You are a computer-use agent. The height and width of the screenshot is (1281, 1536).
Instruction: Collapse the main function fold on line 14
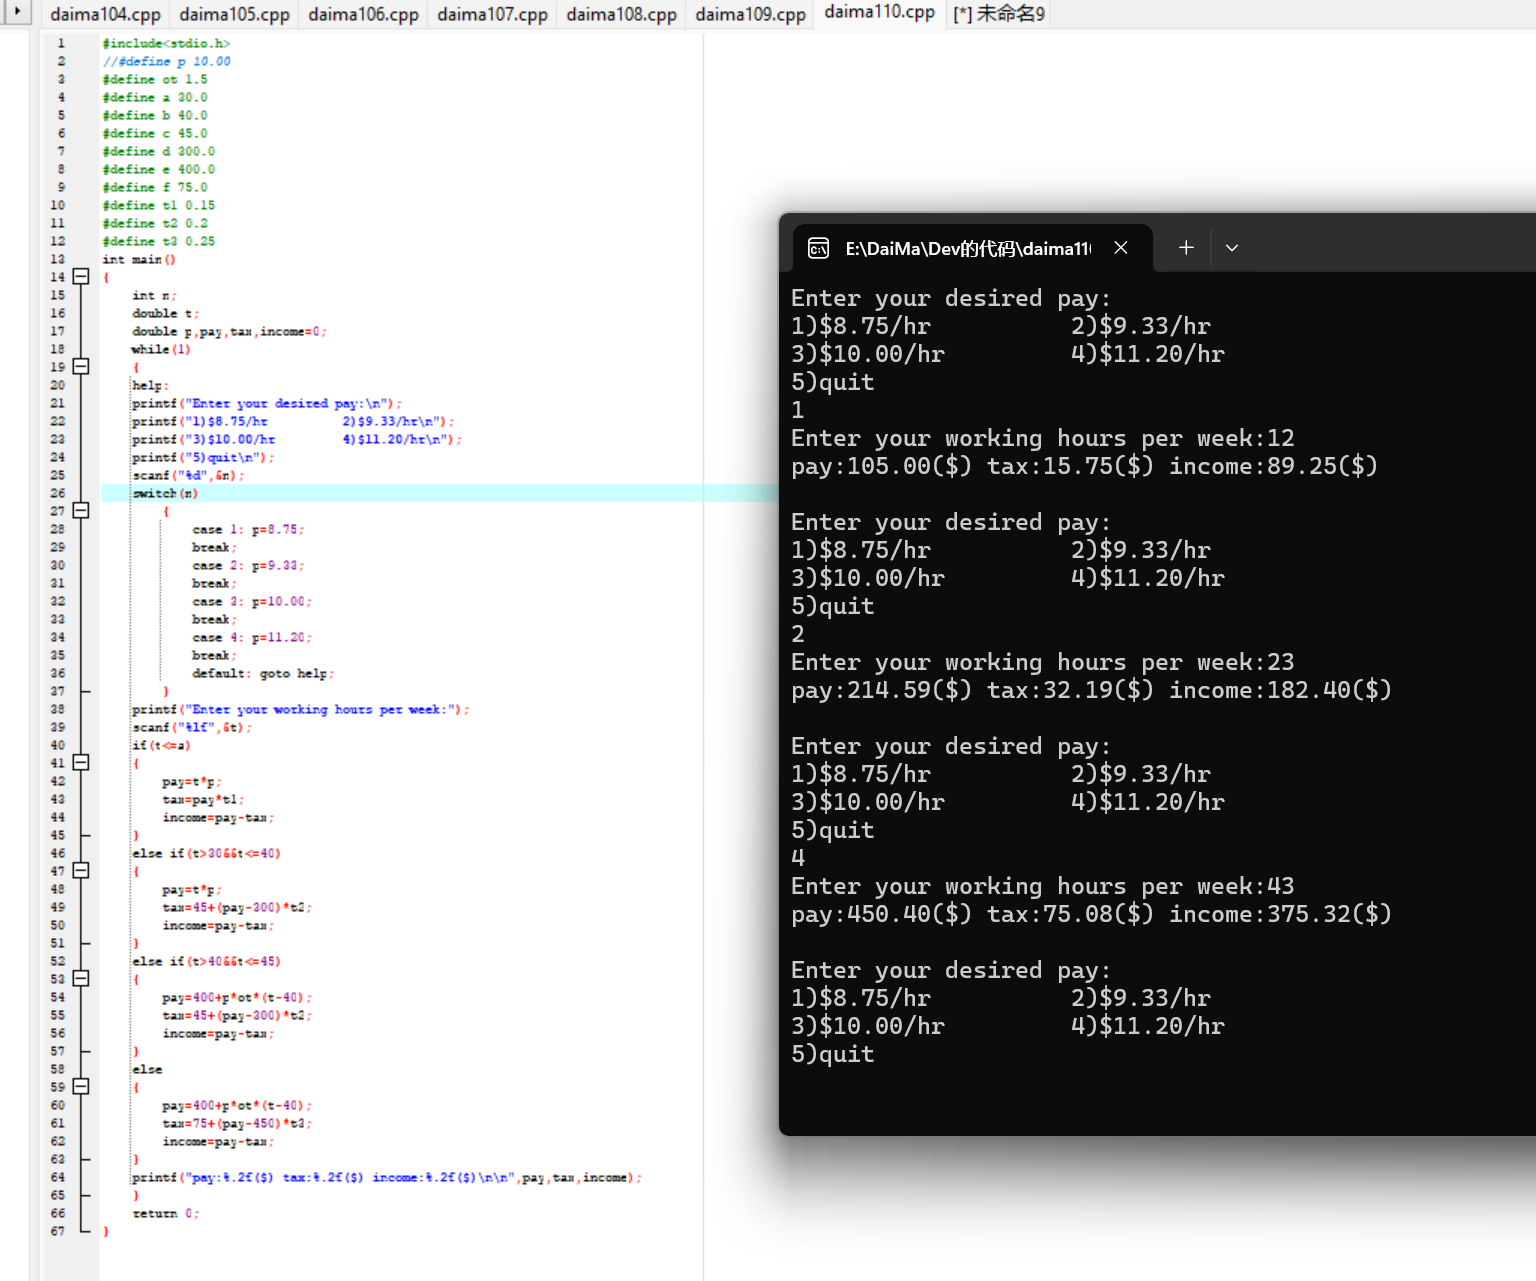coord(81,276)
